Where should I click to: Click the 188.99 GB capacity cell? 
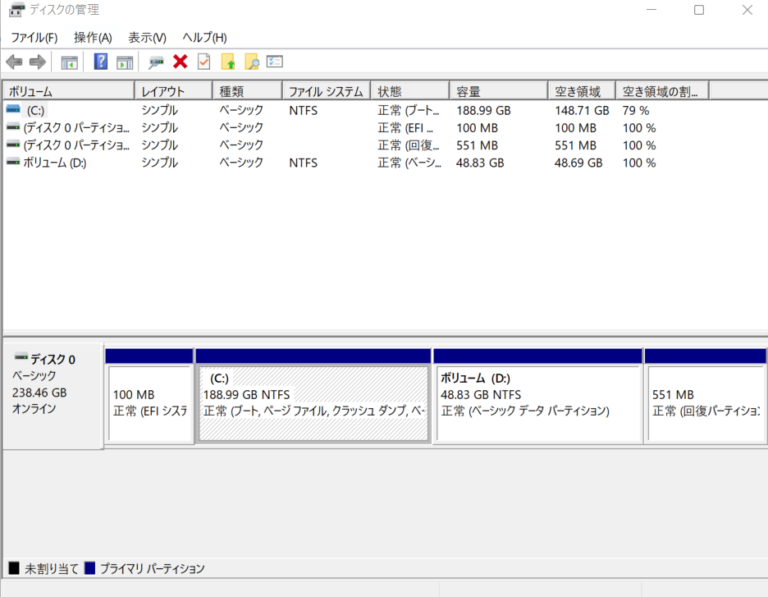tap(483, 111)
